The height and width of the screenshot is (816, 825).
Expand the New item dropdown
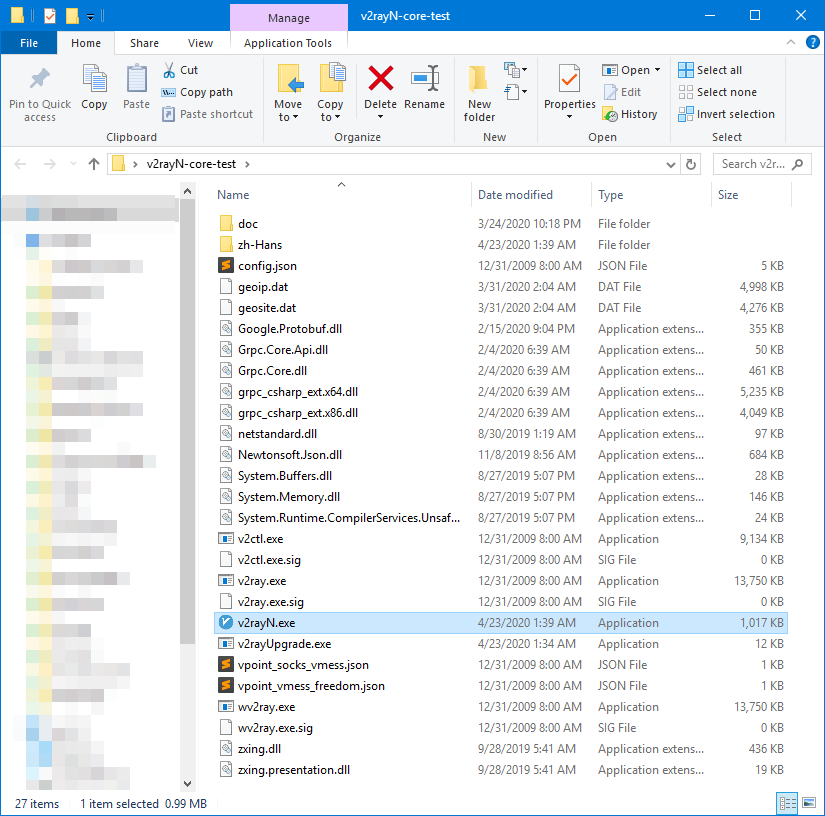pyautogui.click(x=516, y=70)
